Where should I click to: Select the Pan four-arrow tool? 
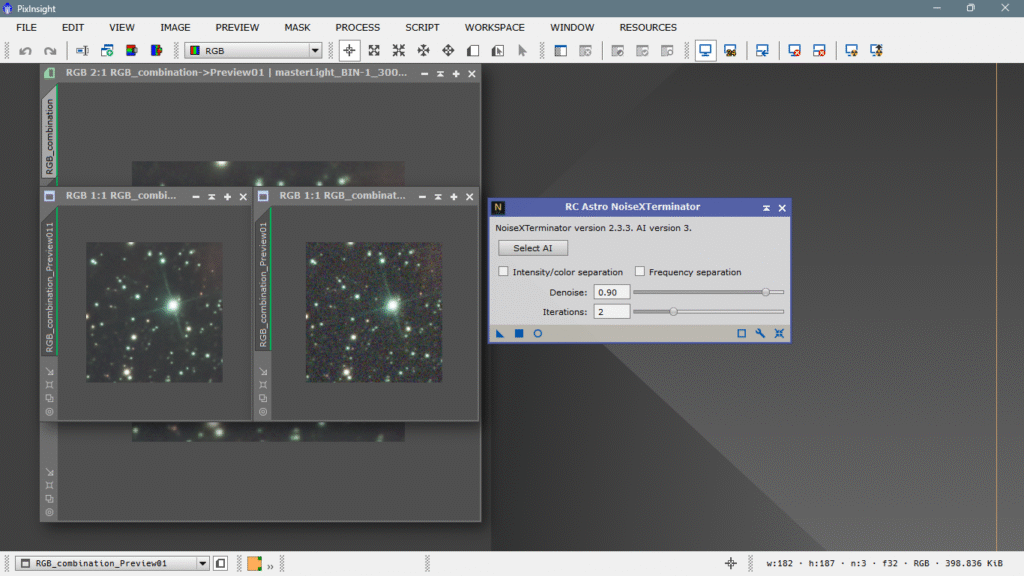click(424, 51)
